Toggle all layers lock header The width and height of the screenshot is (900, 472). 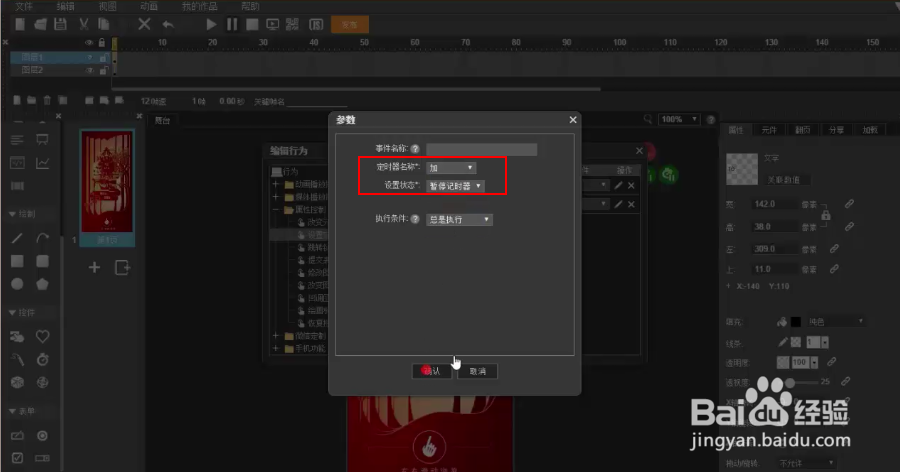coord(102,42)
